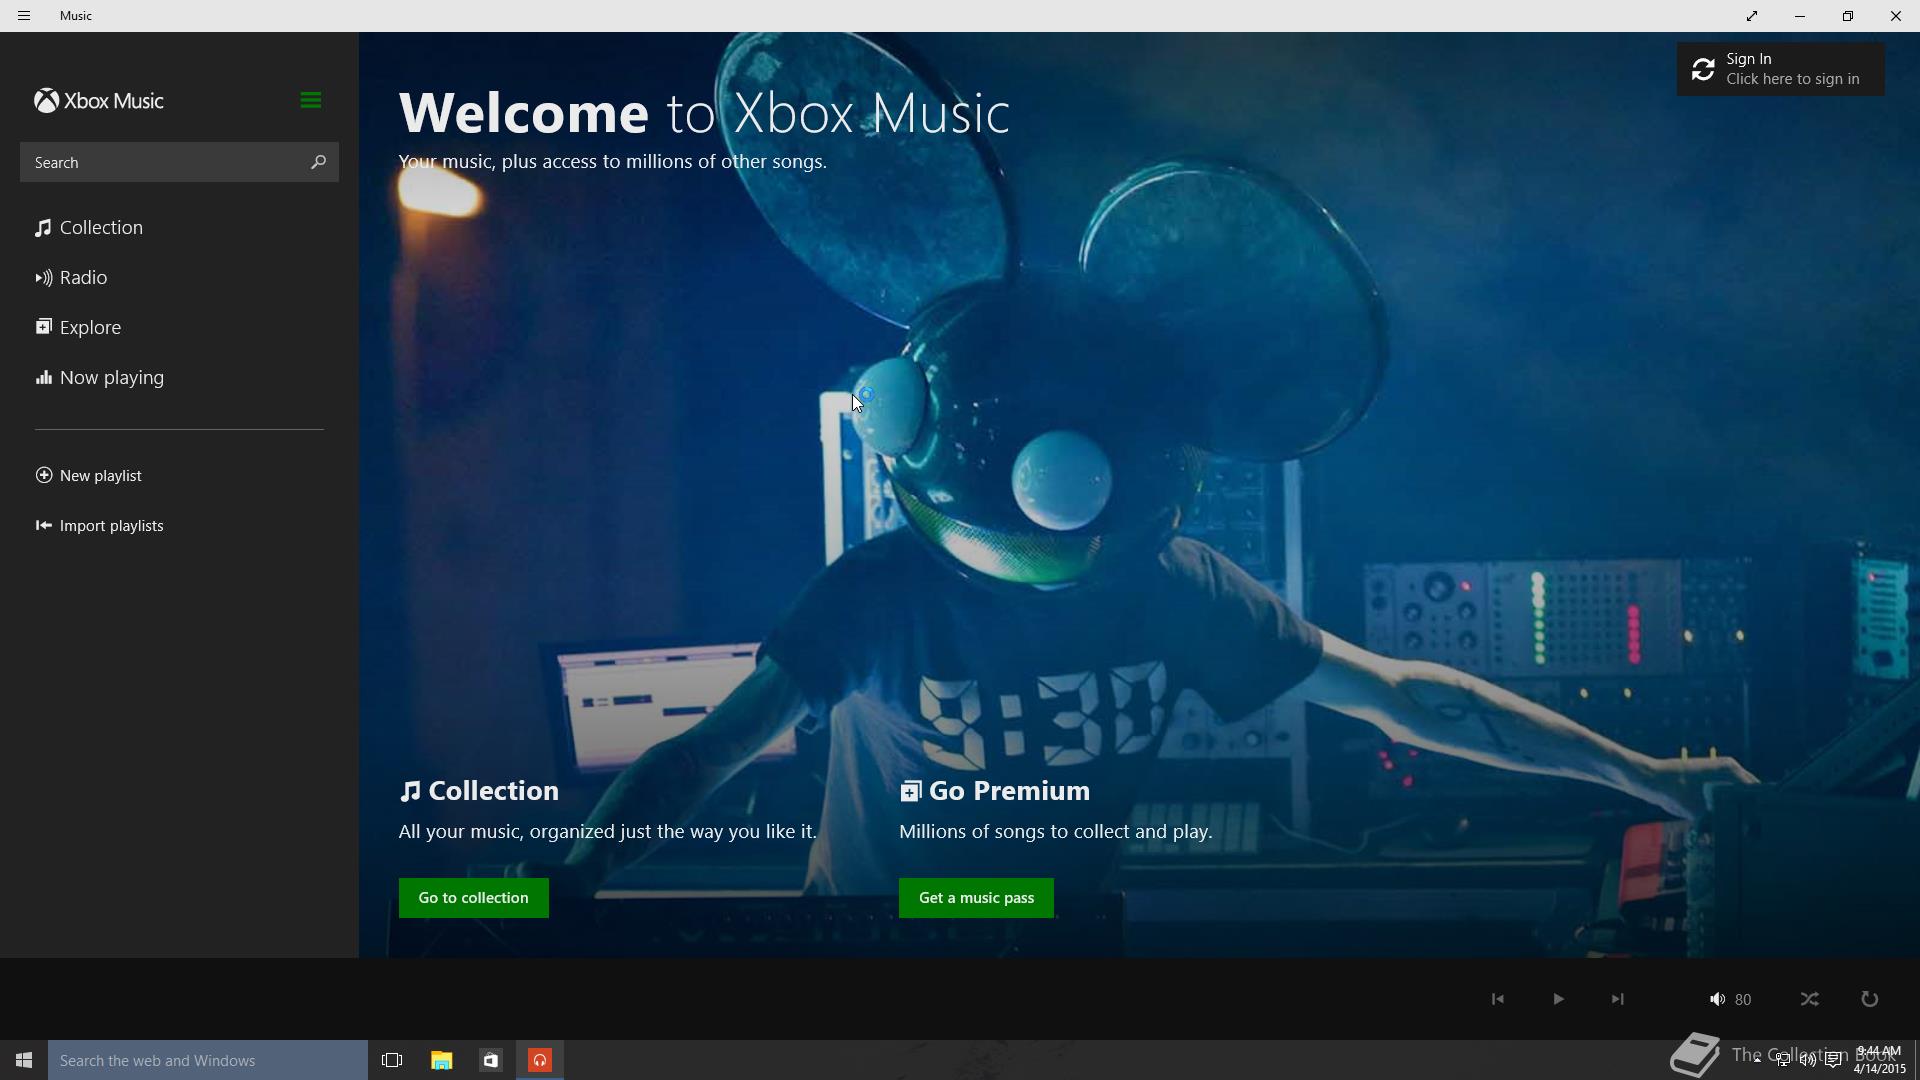Click the sync arrows Sign In icon
Screen dimensions: 1920x1080
pos(1703,69)
